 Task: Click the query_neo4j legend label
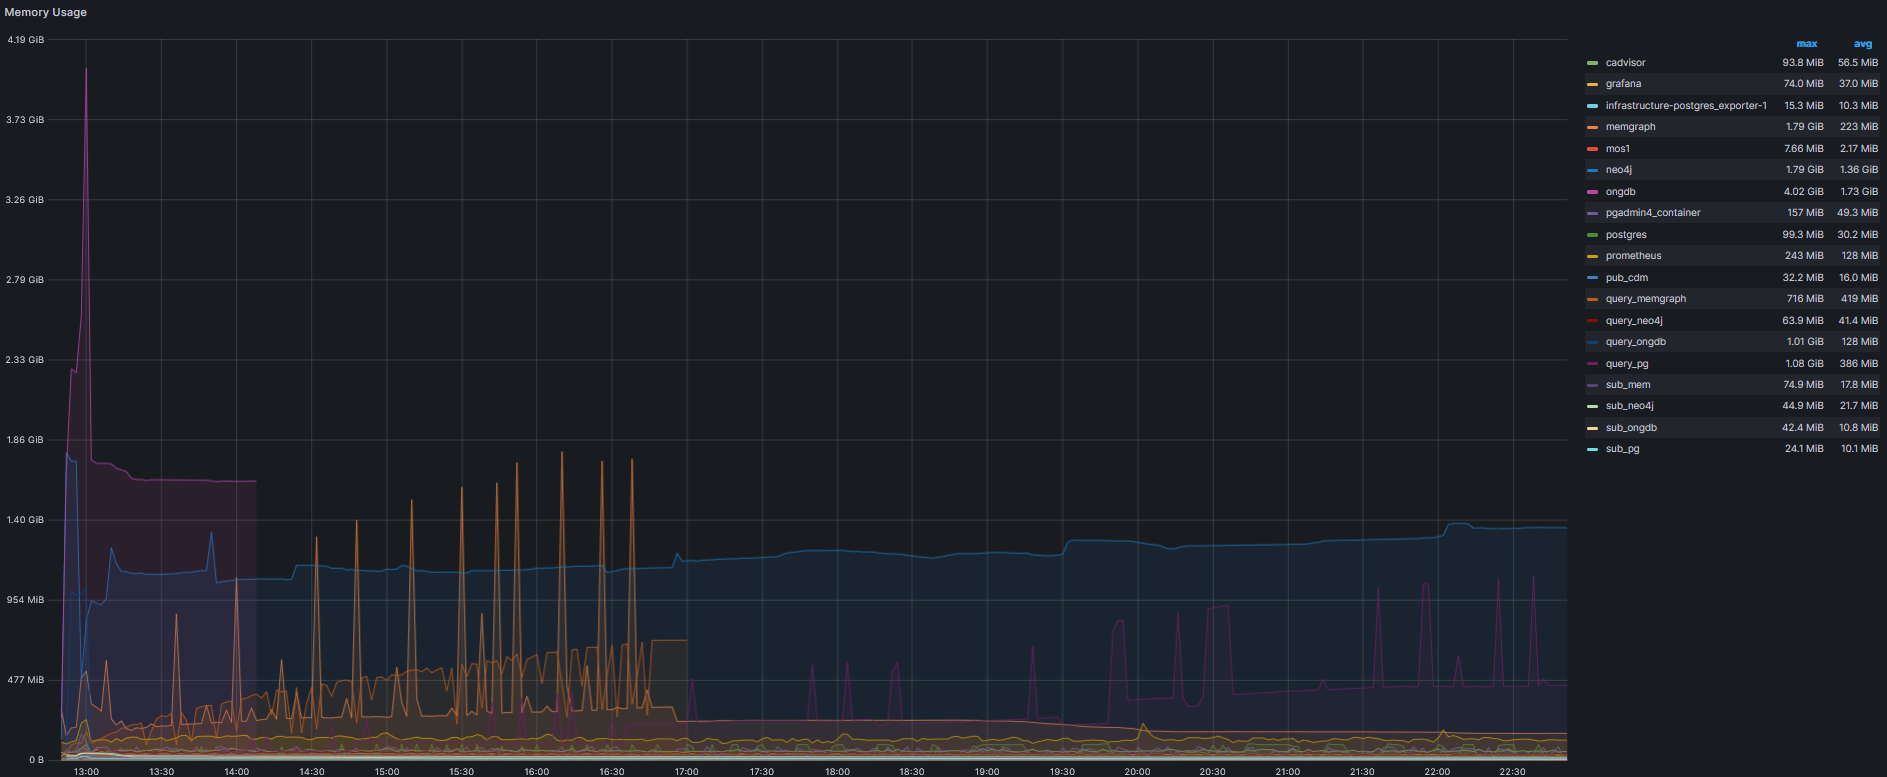pos(1634,321)
